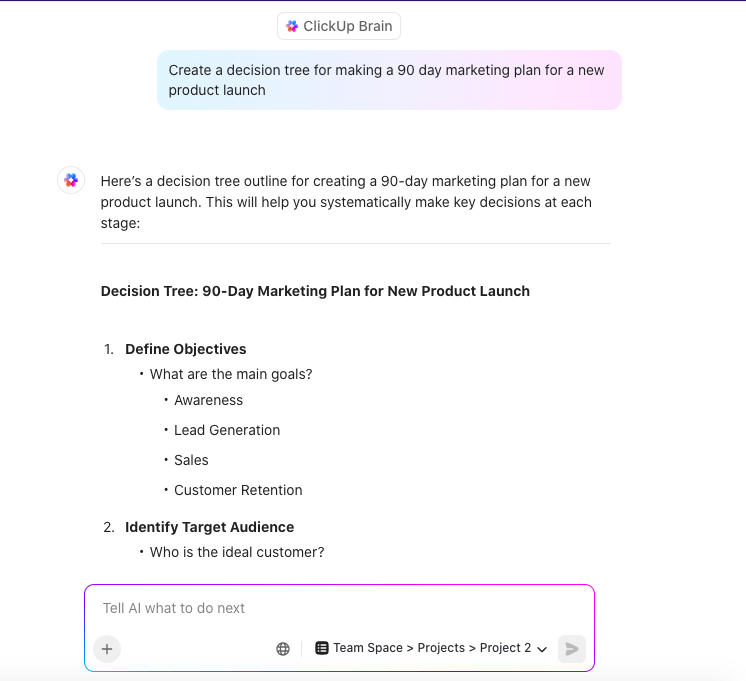Viewport: 746px width, 681px height.
Task: Click the ClickUp Brain logo in header chip
Action: [x=292, y=26]
